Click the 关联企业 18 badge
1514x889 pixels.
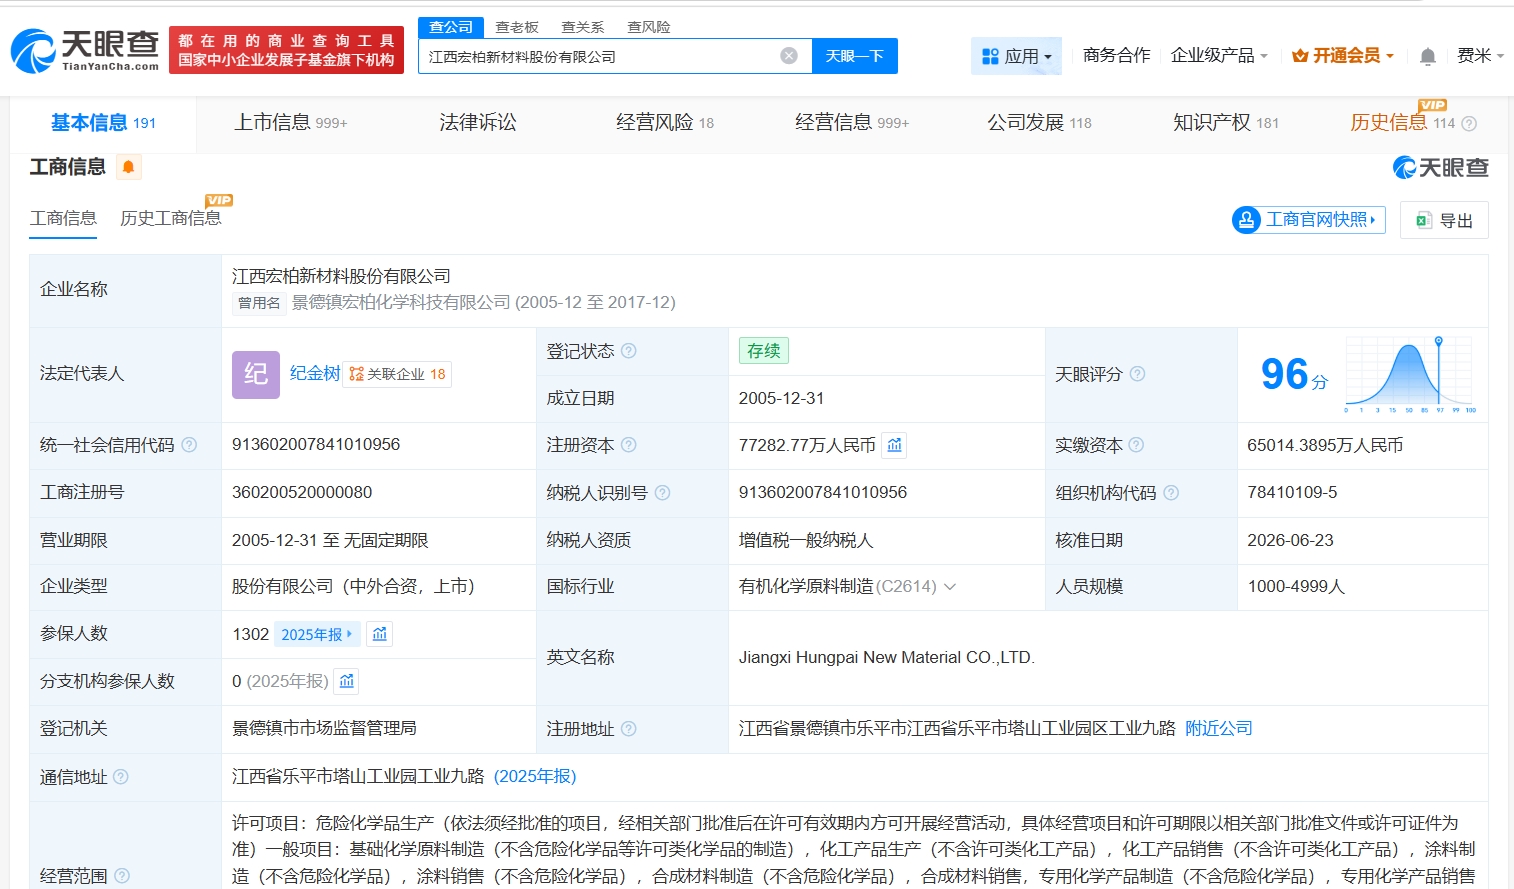point(397,374)
